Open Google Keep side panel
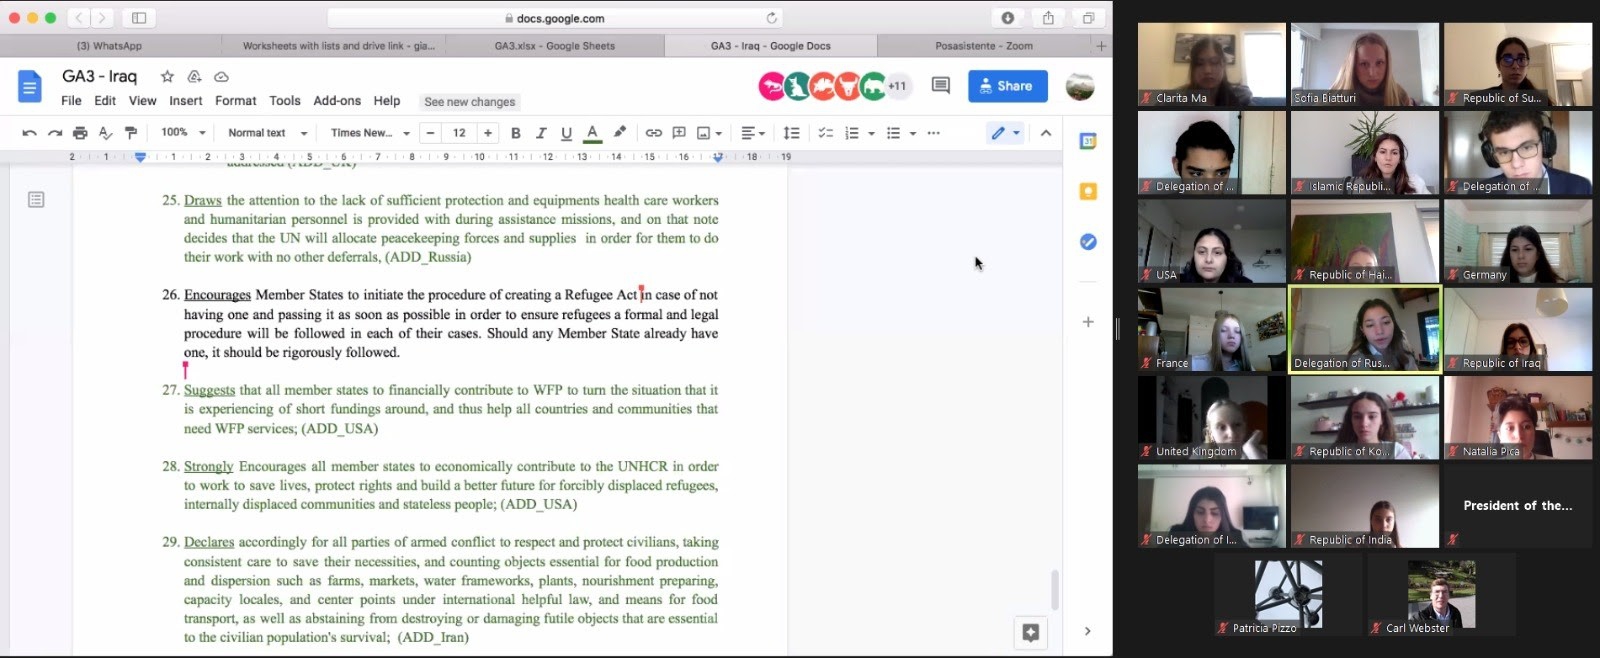This screenshot has height=658, width=1600. (1088, 191)
